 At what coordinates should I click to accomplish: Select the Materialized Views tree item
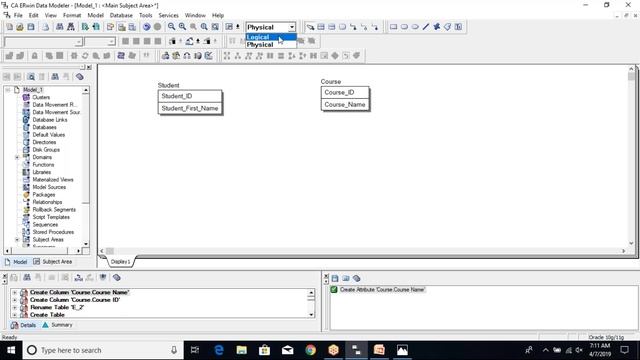(x=53, y=180)
